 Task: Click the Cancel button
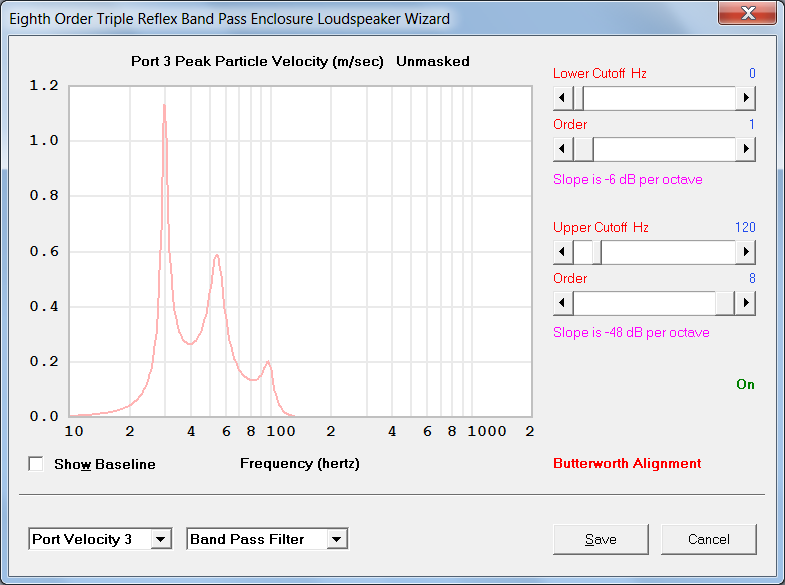pos(708,539)
